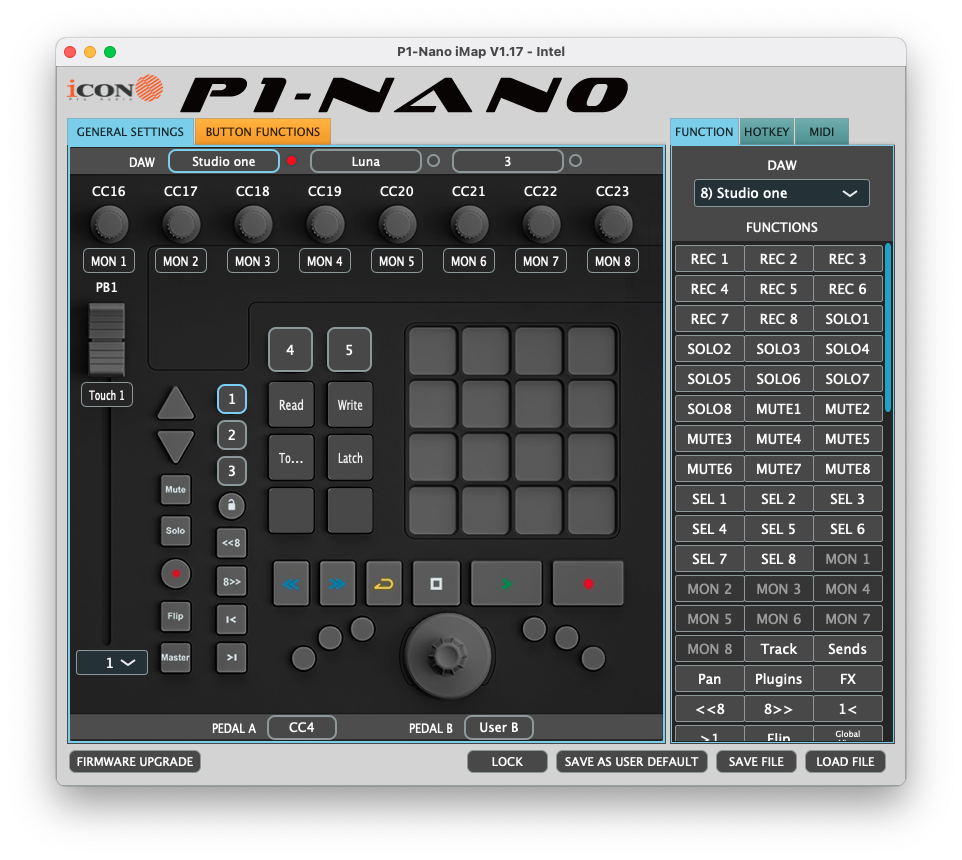The width and height of the screenshot is (962, 860).
Task: Click the Write automation button
Action: [350, 404]
